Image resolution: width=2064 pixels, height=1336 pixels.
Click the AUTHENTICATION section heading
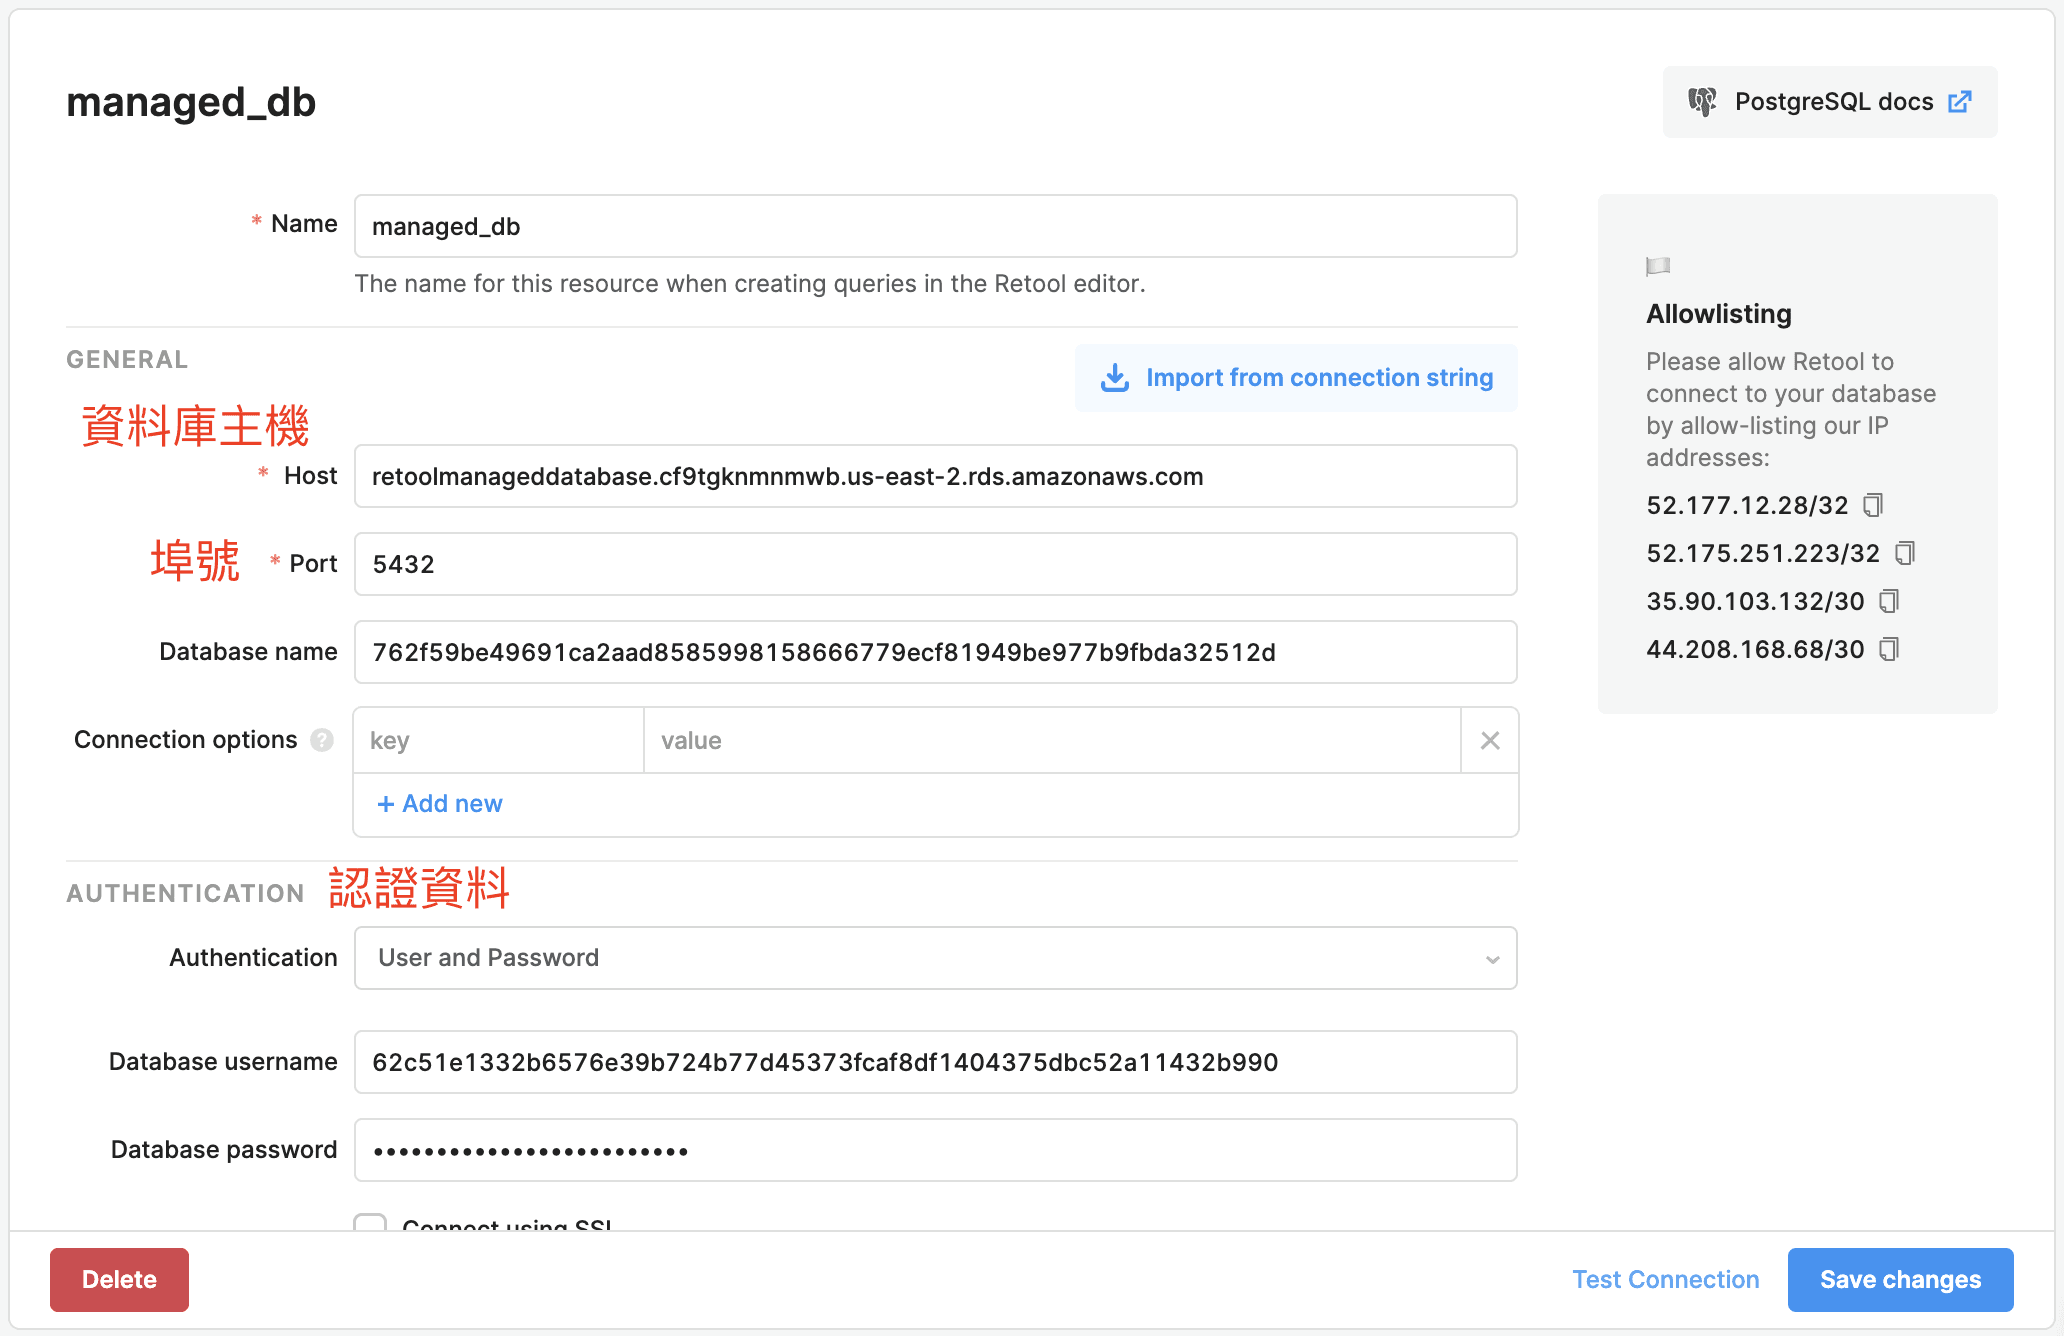(x=185, y=894)
